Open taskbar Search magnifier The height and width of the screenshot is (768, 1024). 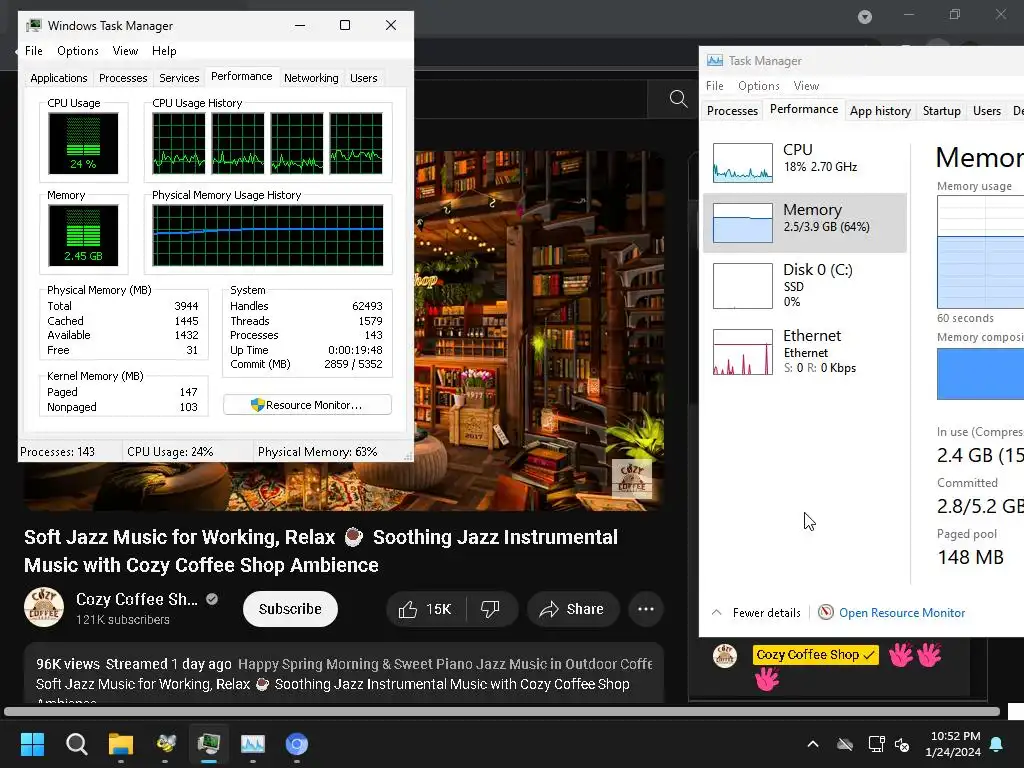click(76, 744)
